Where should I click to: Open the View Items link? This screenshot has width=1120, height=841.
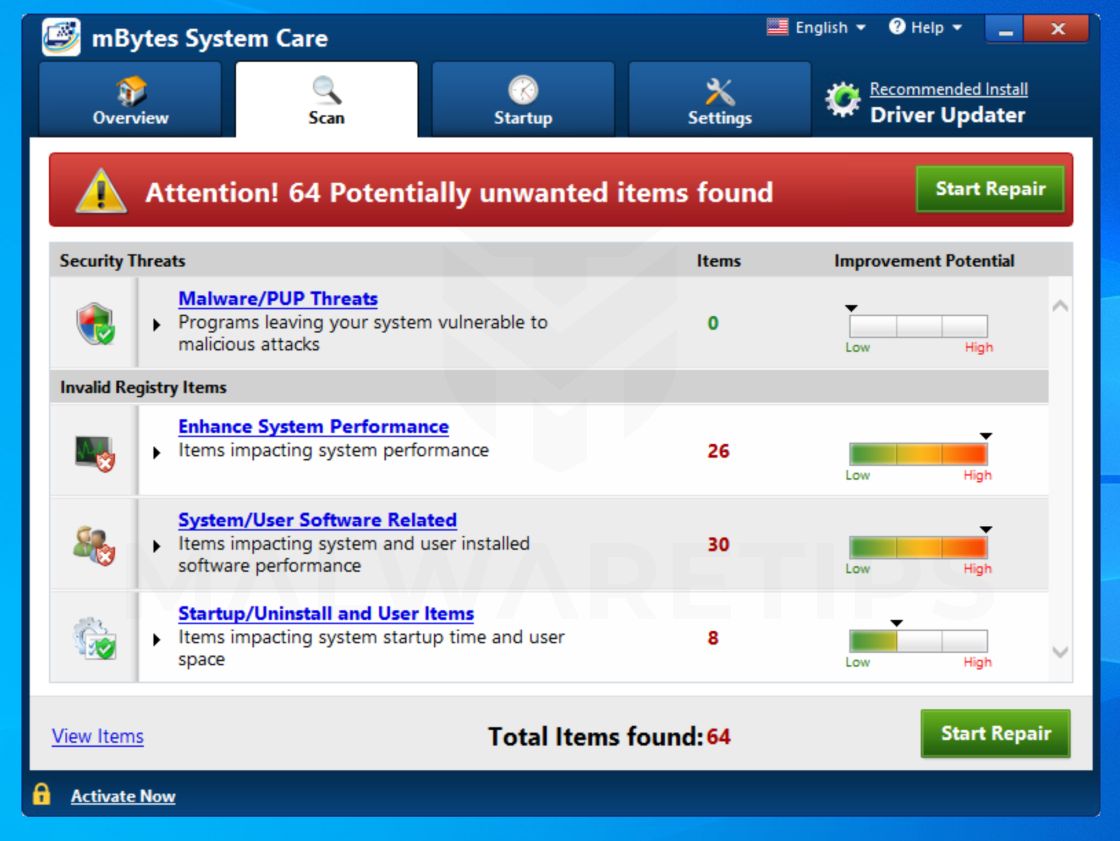pyautogui.click(x=97, y=736)
